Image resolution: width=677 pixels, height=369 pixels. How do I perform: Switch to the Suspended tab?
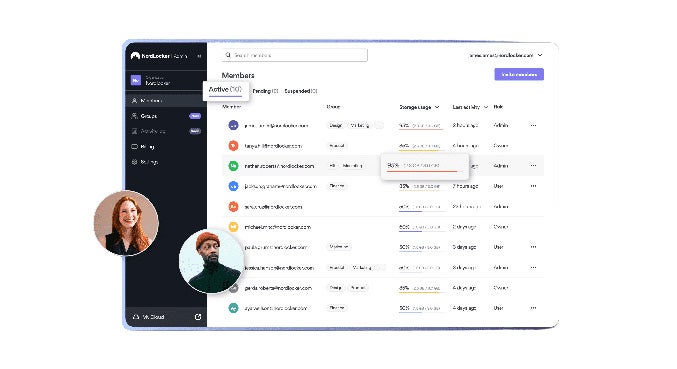point(301,91)
